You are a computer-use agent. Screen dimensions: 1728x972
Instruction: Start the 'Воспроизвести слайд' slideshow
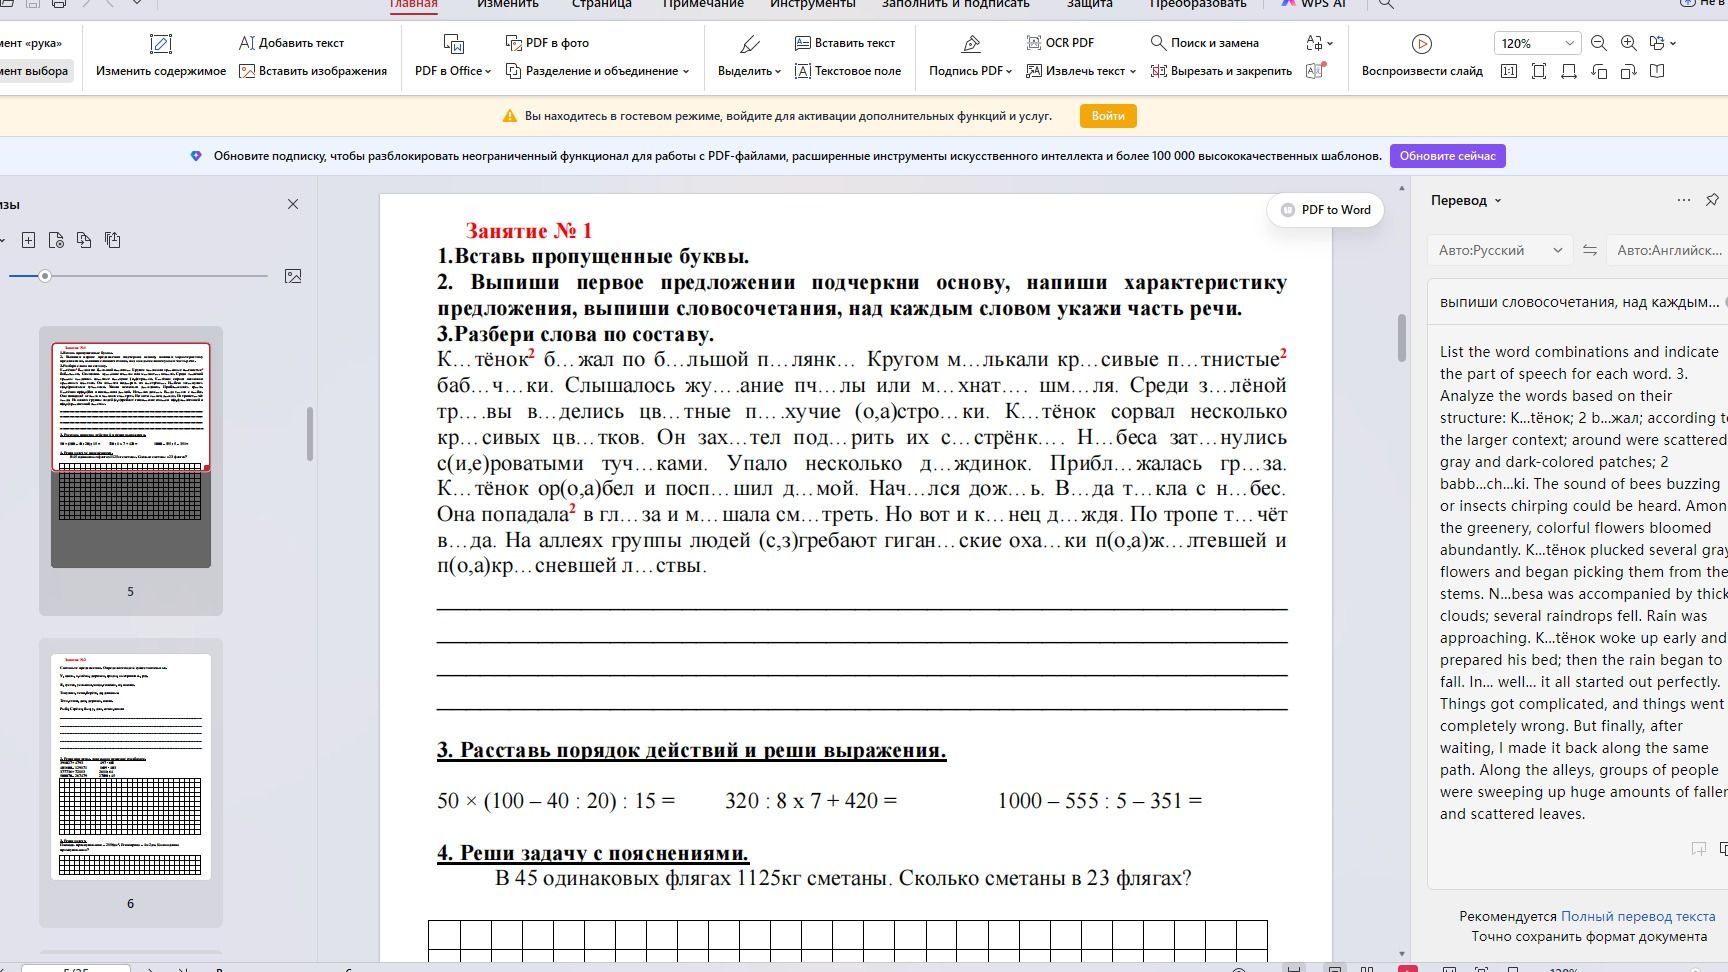click(1422, 56)
